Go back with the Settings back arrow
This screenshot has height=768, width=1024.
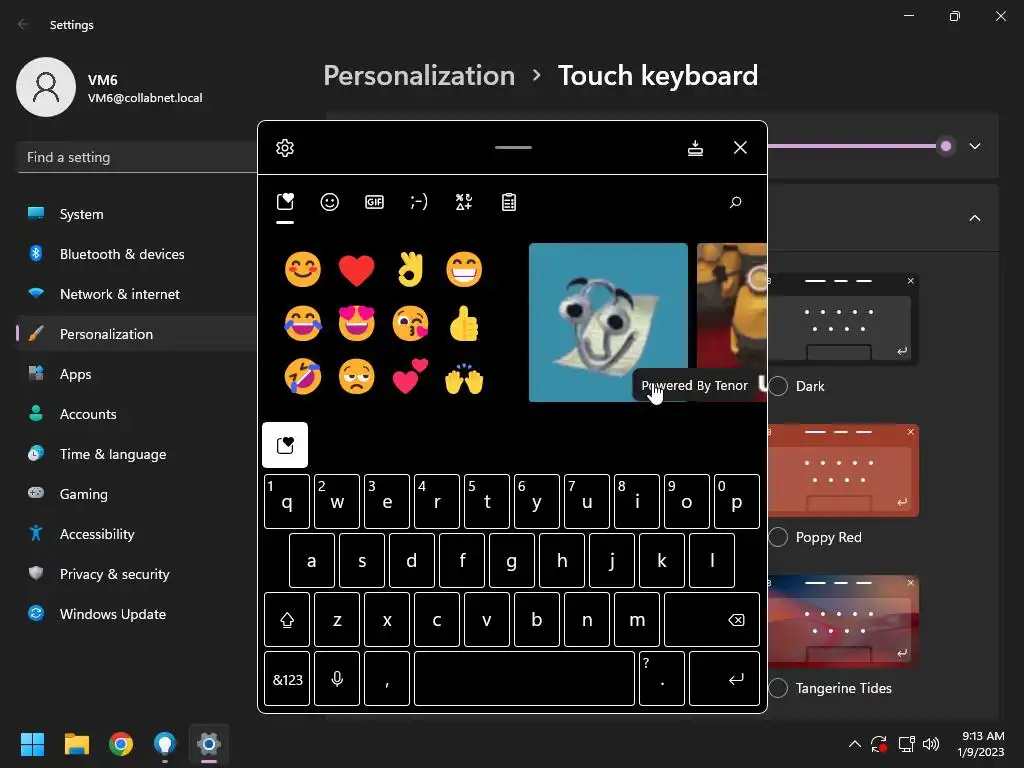coord(24,24)
